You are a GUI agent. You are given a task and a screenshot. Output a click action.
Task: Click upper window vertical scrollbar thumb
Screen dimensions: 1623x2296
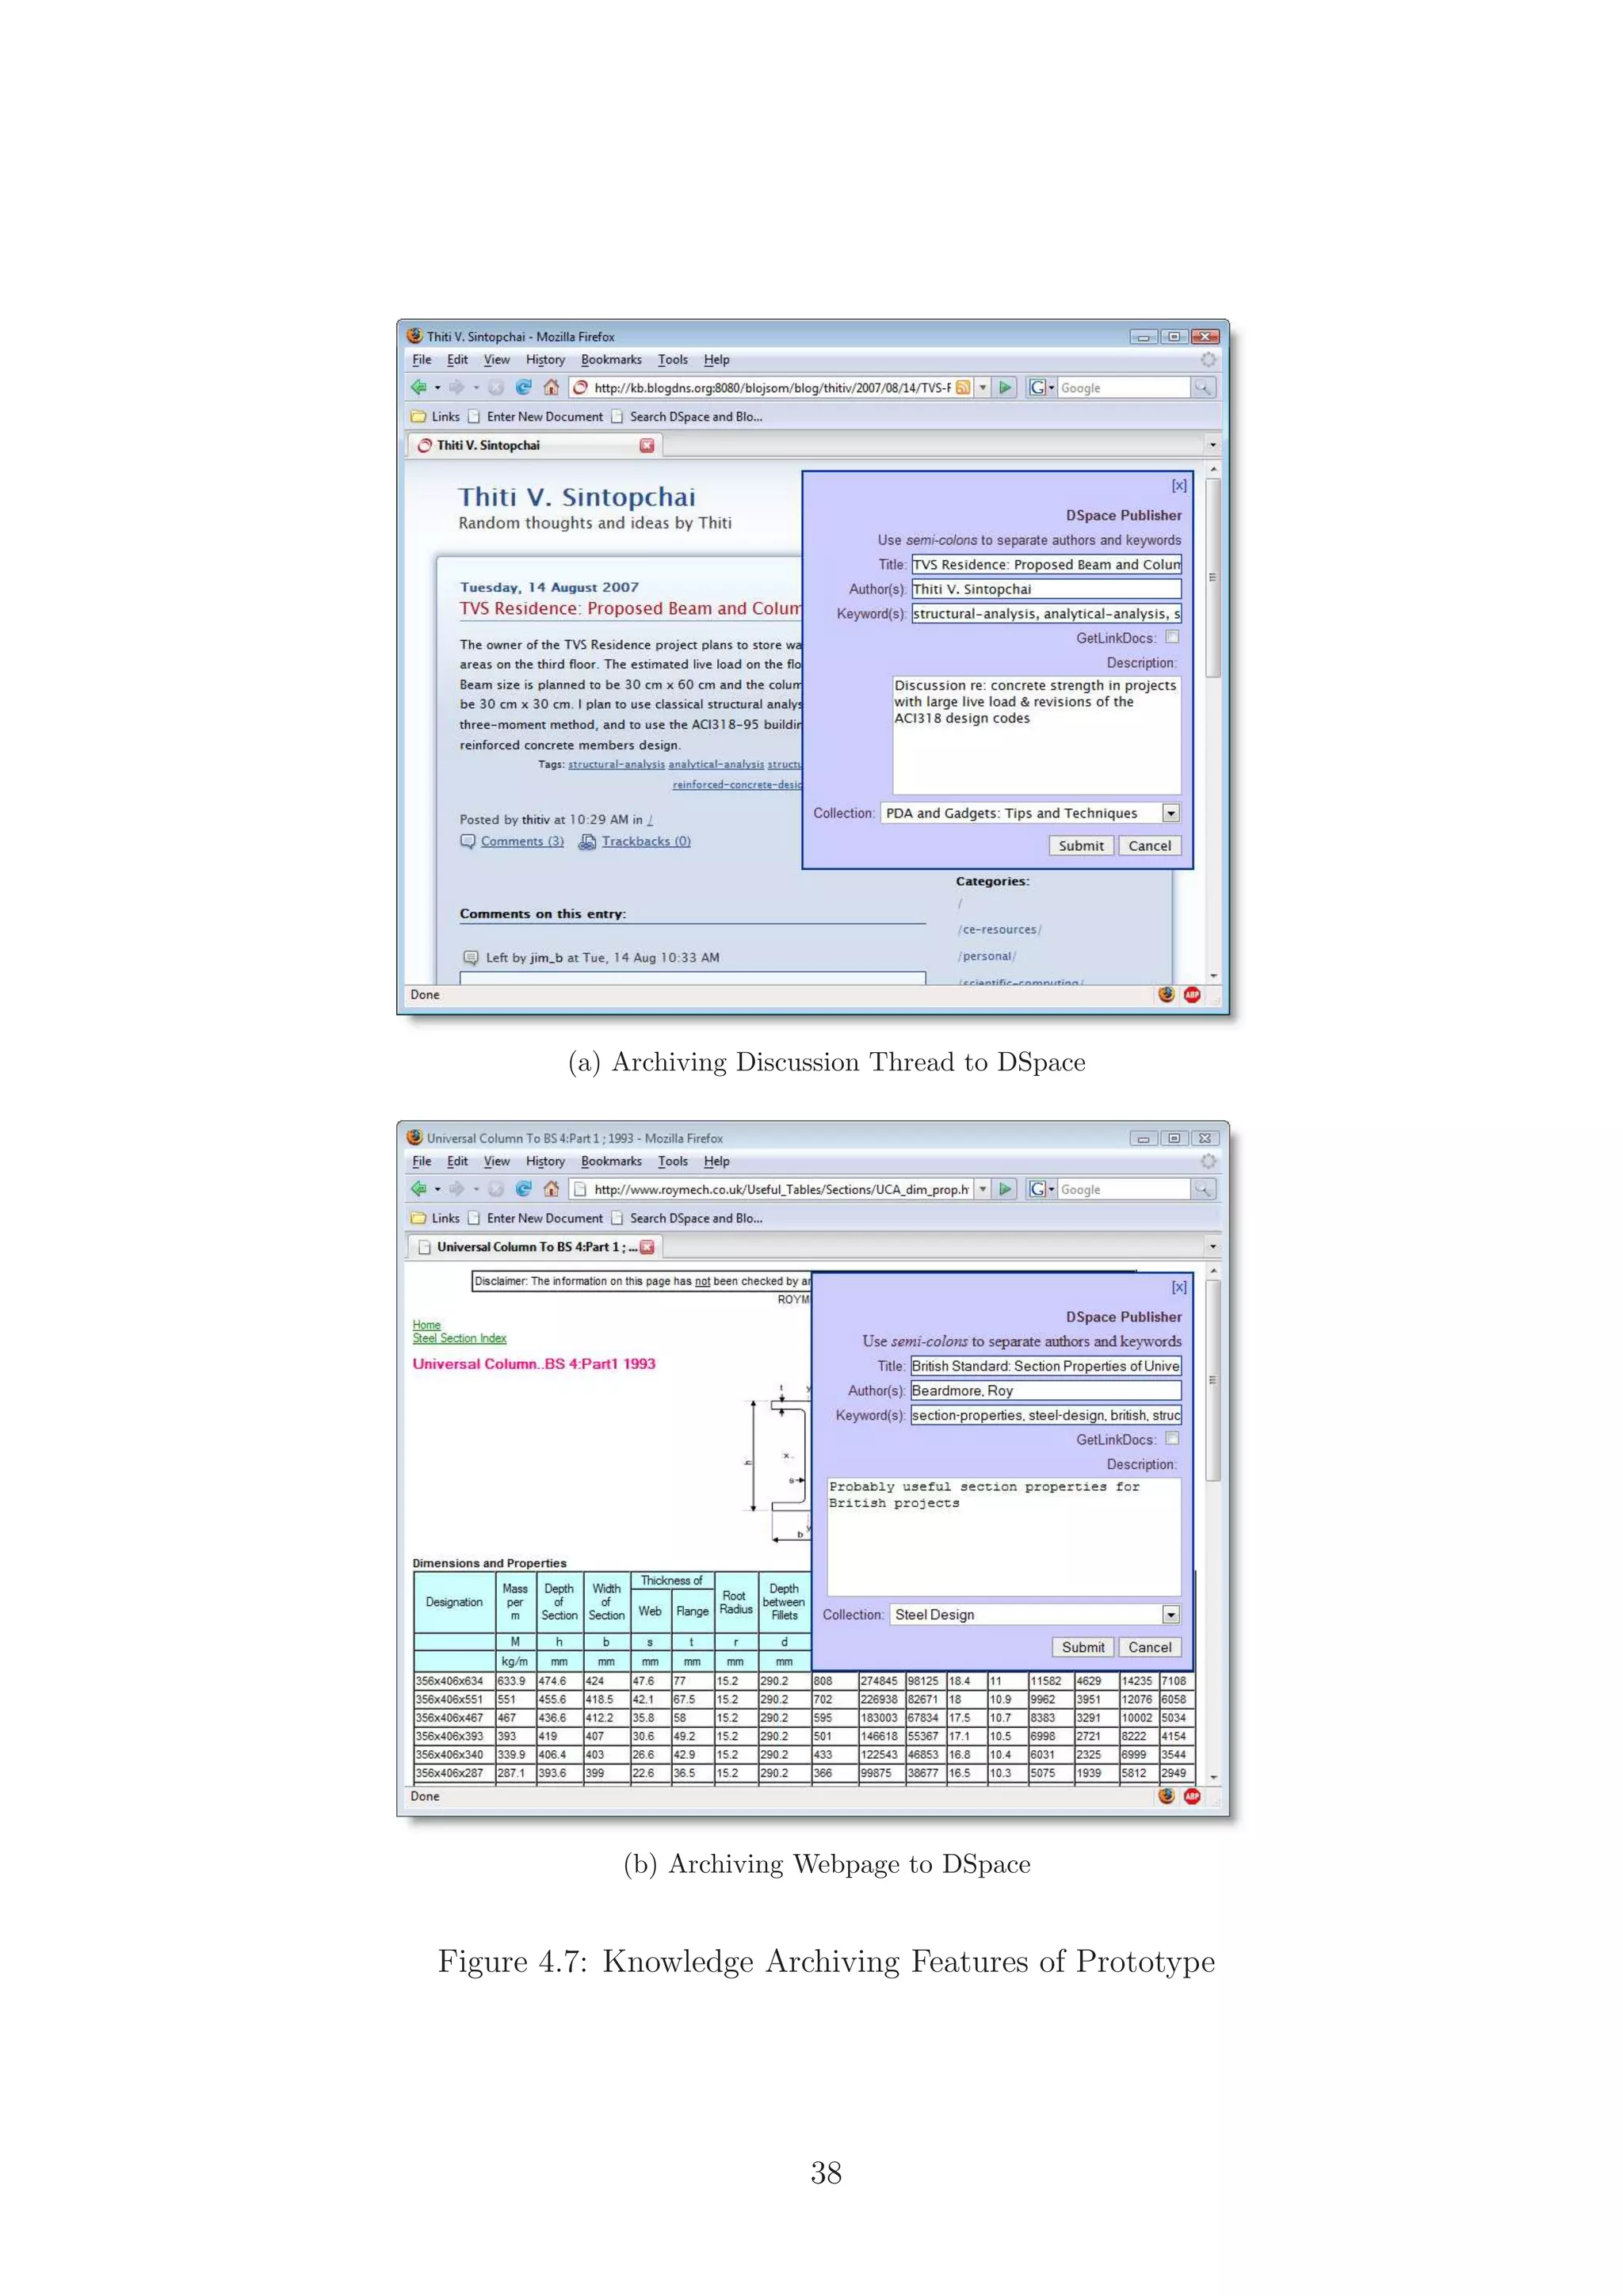pyautogui.click(x=1213, y=578)
